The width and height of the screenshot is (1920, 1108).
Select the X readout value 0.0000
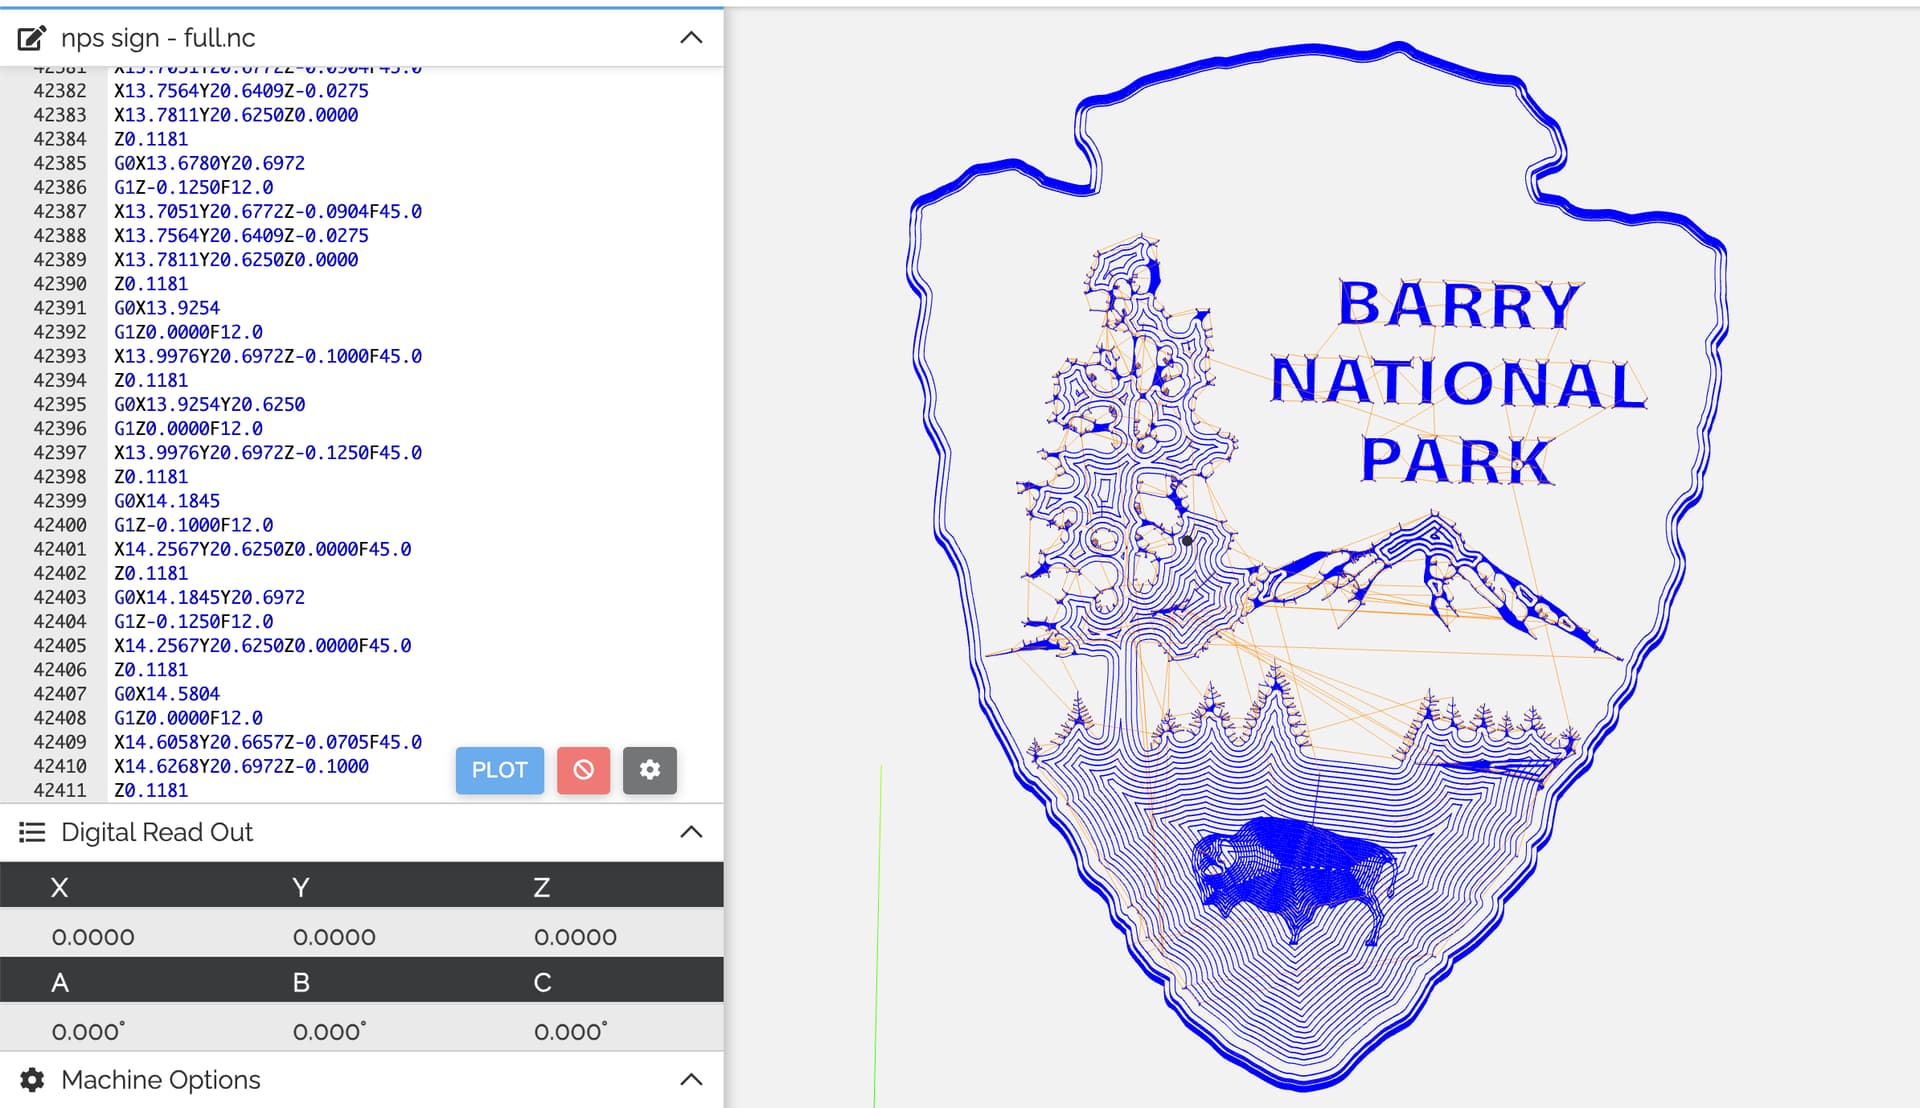coord(93,937)
